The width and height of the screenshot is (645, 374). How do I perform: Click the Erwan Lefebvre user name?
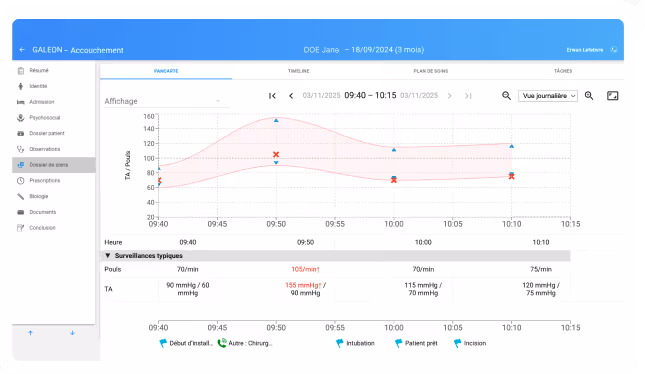tap(585, 50)
